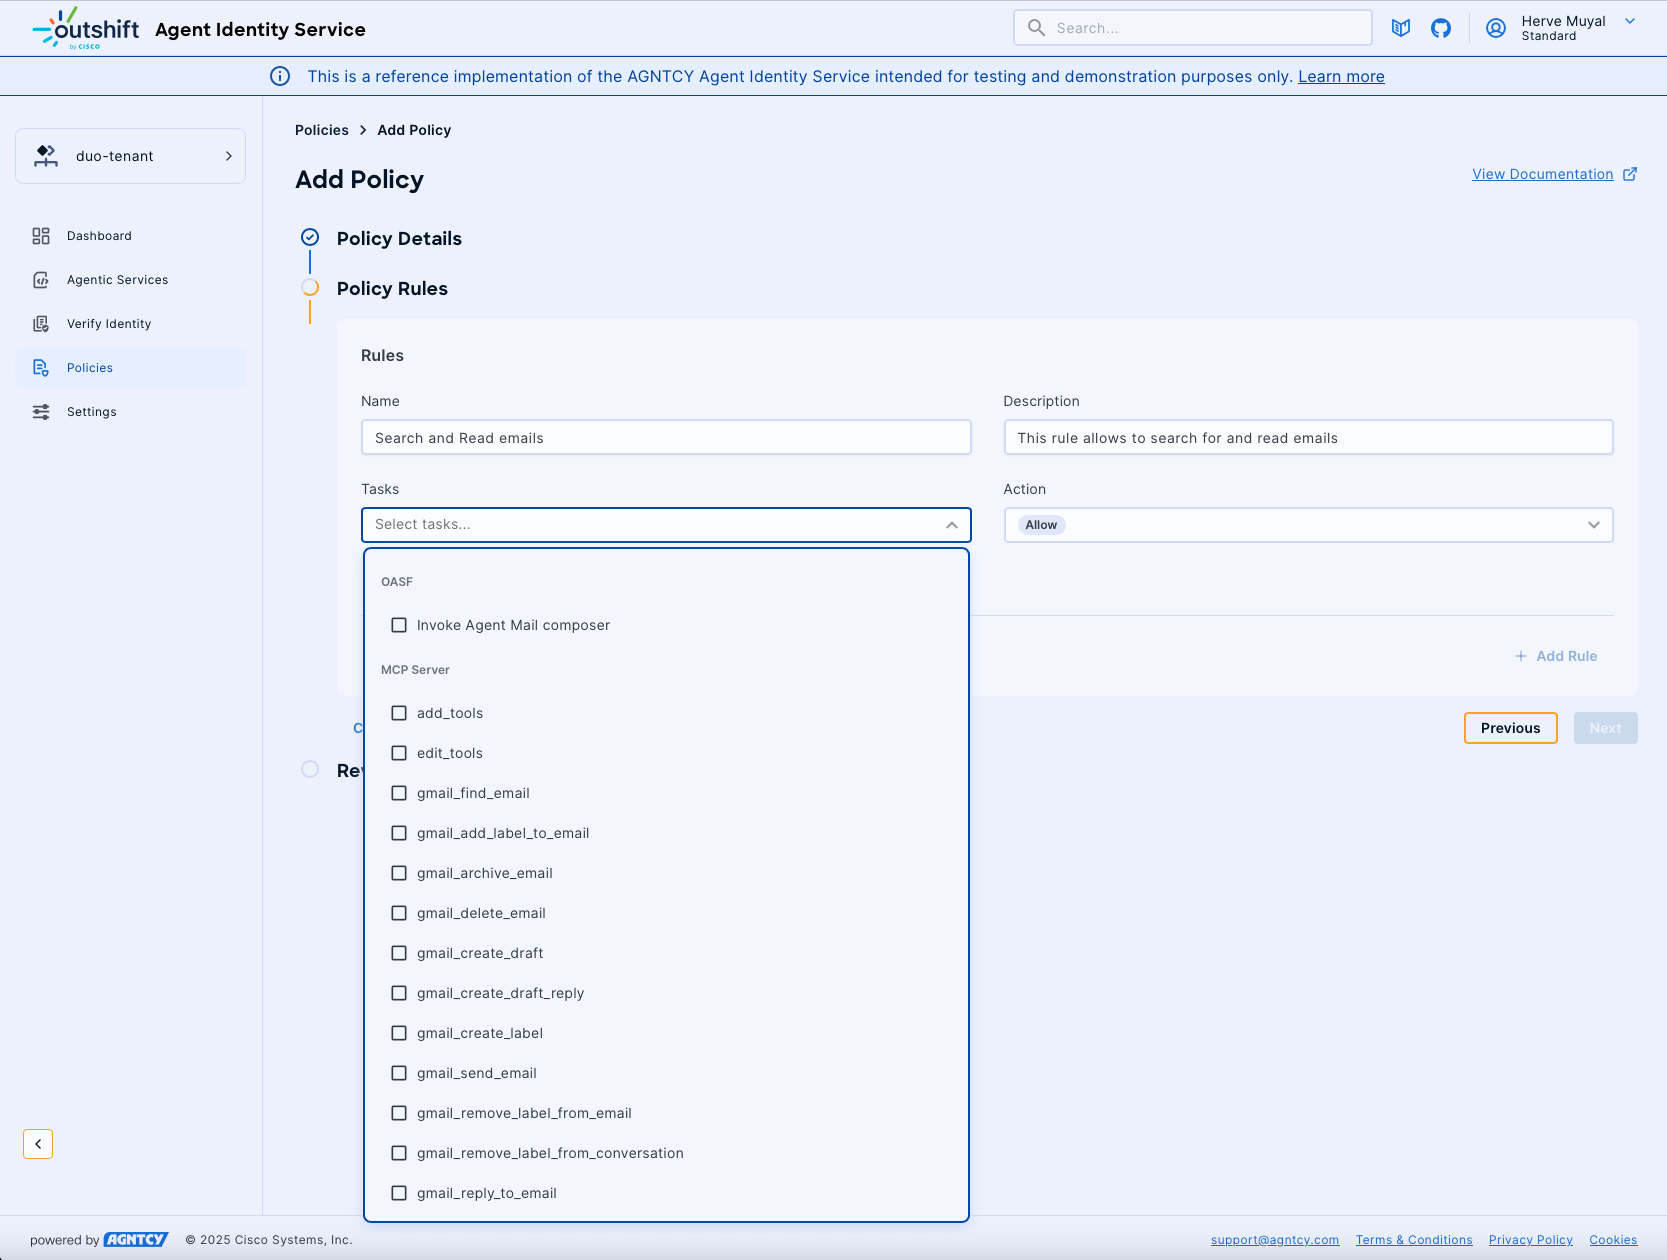The width and height of the screenshot is (1667, 1260).
Task: Select Agentic Services in the sidebar
Action: [117, 279]
